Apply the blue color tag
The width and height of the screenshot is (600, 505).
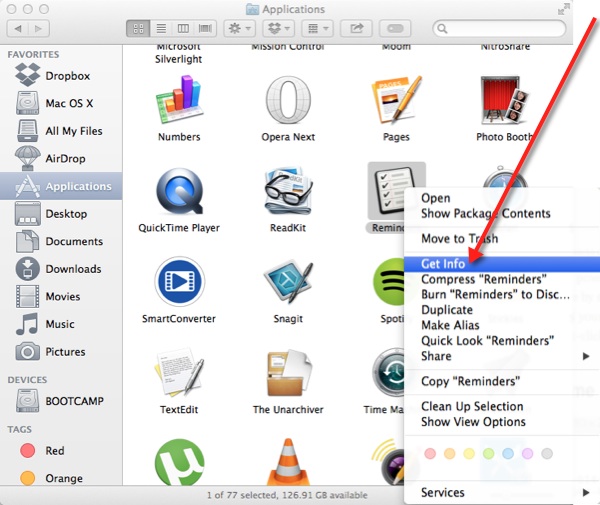coord(508,454)
